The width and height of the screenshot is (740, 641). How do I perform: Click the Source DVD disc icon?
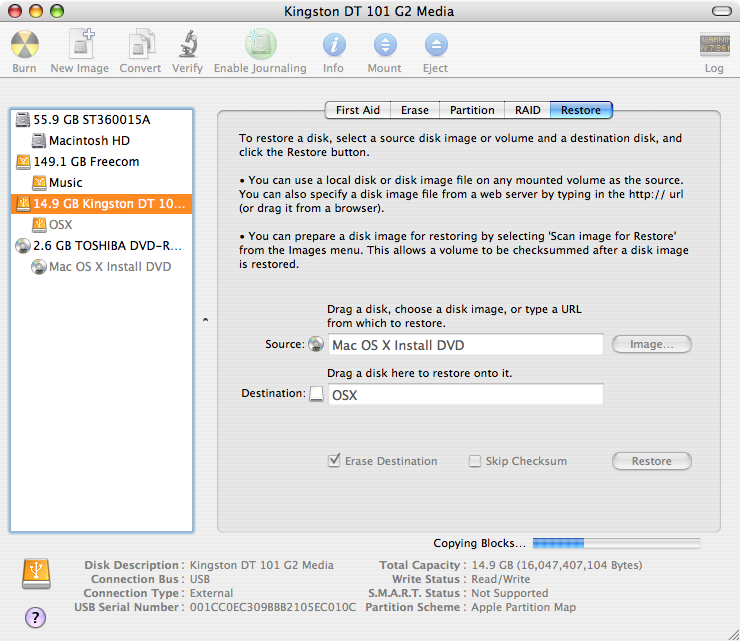tap(316, 344)
